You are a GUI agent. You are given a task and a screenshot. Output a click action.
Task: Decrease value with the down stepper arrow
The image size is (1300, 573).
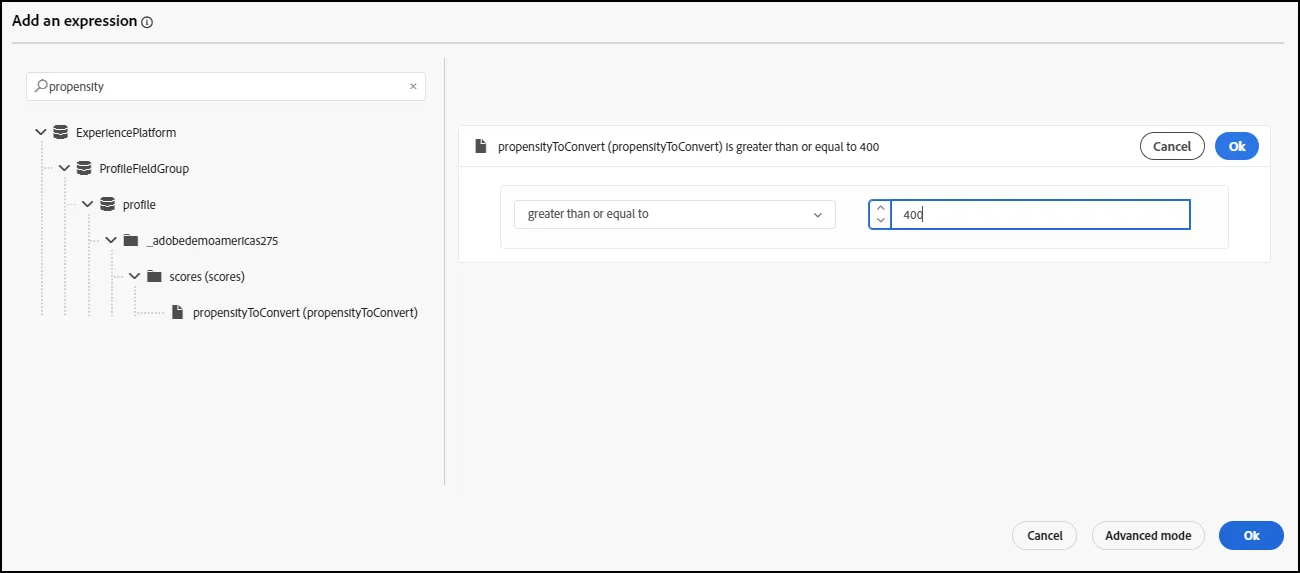tap(880, 220)
